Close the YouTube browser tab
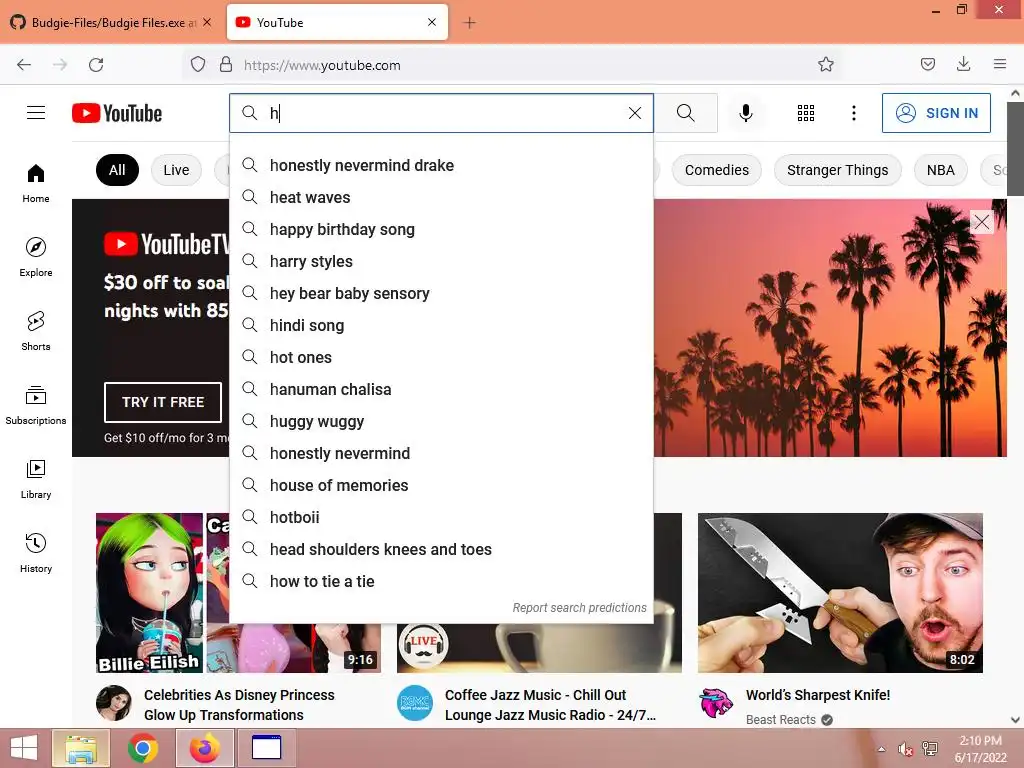This screenshot has width=1024, height=768. pos(432,22)
